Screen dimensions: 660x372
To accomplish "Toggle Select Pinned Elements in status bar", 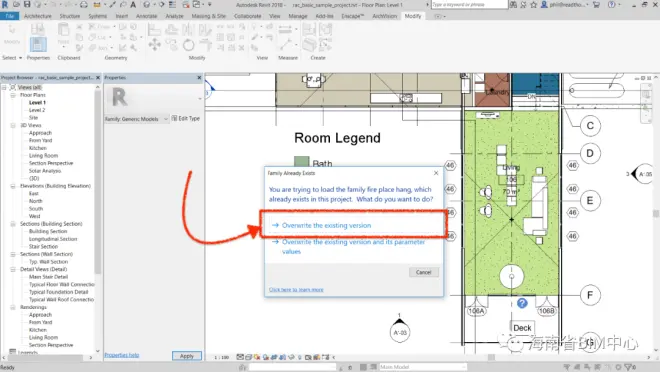I will 588,367.
